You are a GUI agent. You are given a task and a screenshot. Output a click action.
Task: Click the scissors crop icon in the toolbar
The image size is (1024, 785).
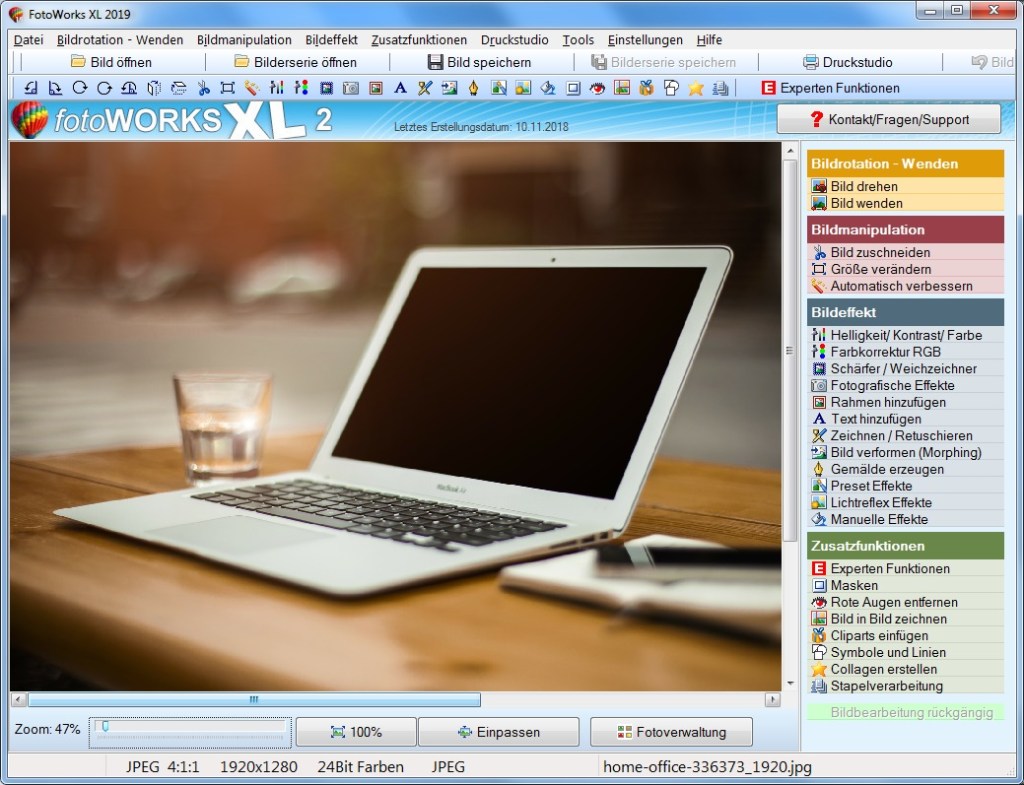(203, 88)
